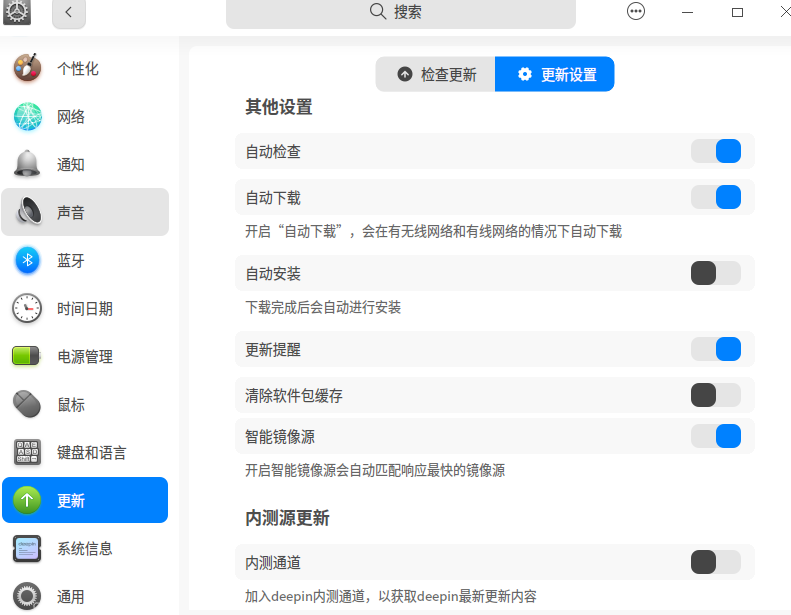Image resolution: width=791 pixels, height=615 pixels.
Task: Click the 内测通道 row label
Action: point(273,563)
